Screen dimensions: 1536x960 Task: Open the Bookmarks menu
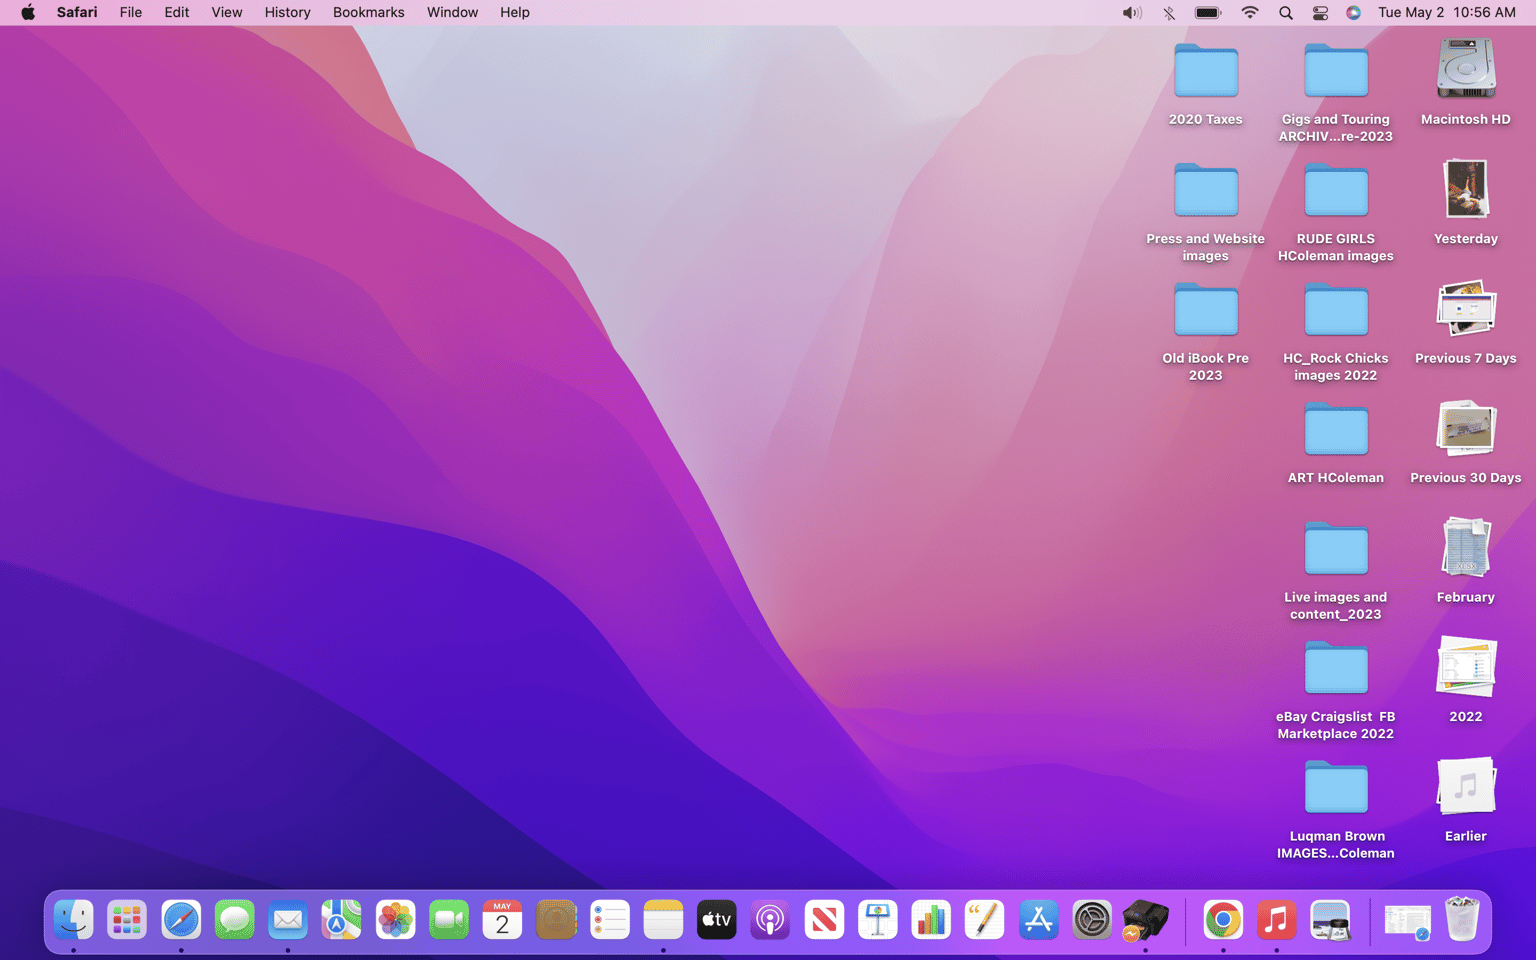point(369,12)
